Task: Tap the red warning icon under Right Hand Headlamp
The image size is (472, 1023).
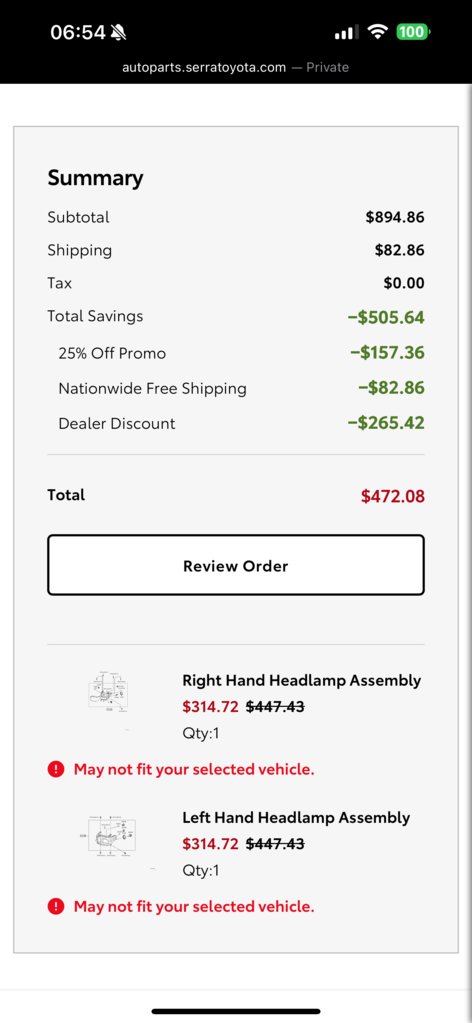Action: [x=56, y=769]
